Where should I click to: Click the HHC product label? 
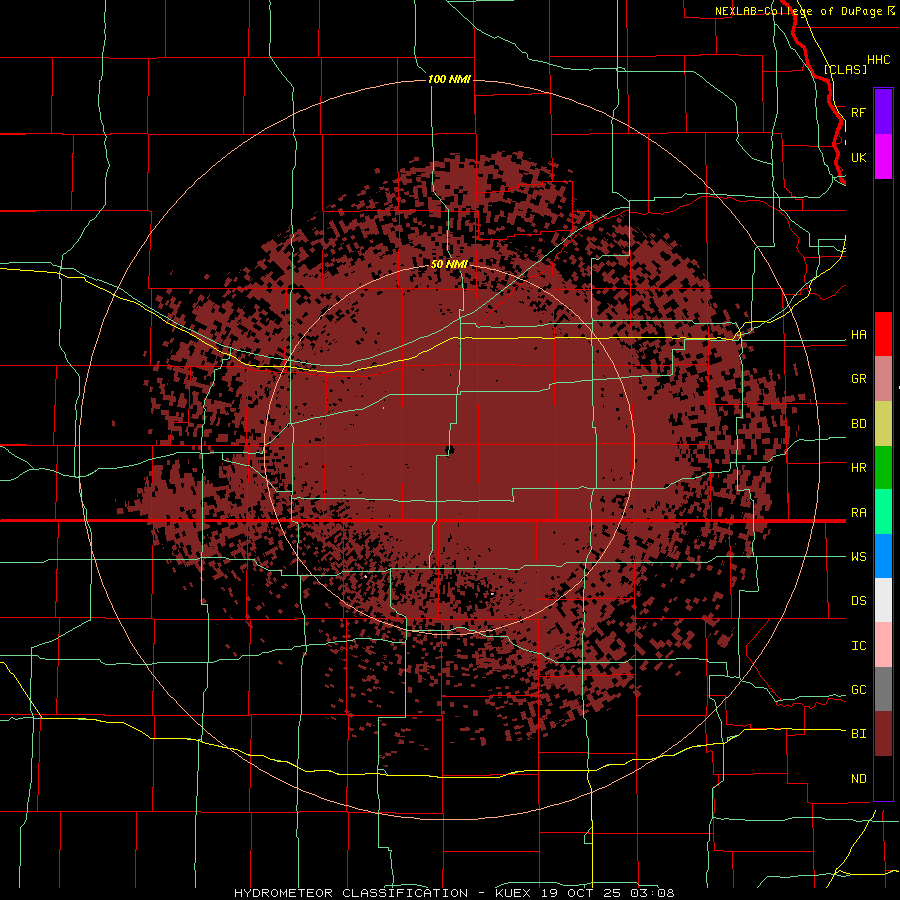(878, 60)
